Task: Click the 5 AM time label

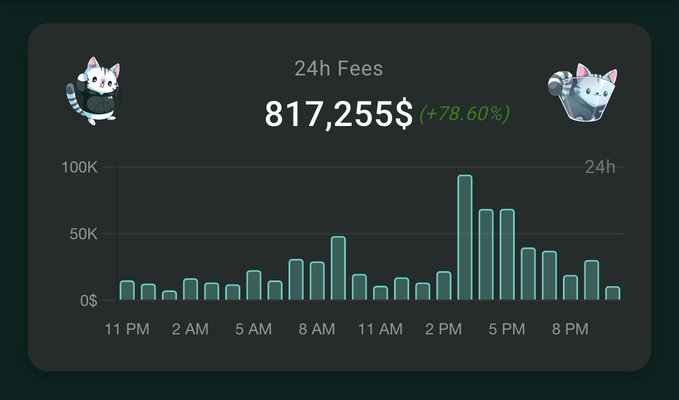Action: point(253,329)
